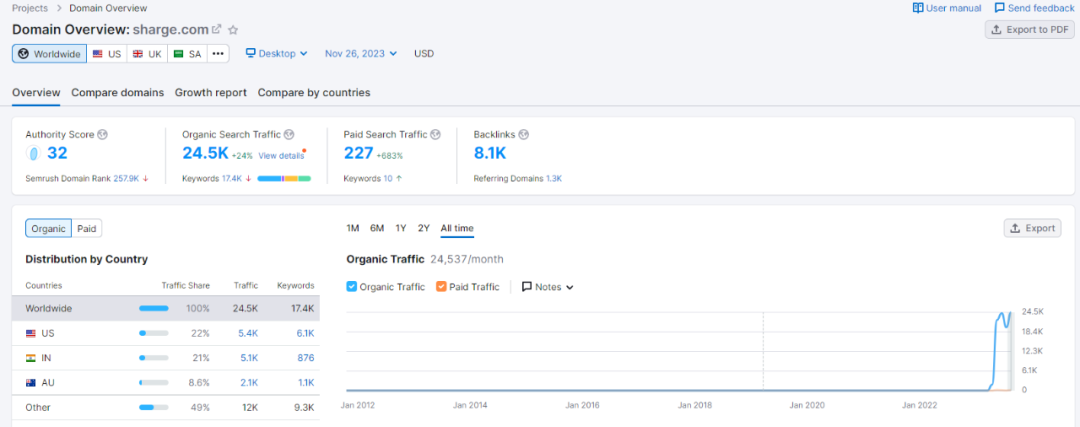Uncheck Paid Traffic checkbox
This screenshot has height=427, width=1080.
coord(442,287)
